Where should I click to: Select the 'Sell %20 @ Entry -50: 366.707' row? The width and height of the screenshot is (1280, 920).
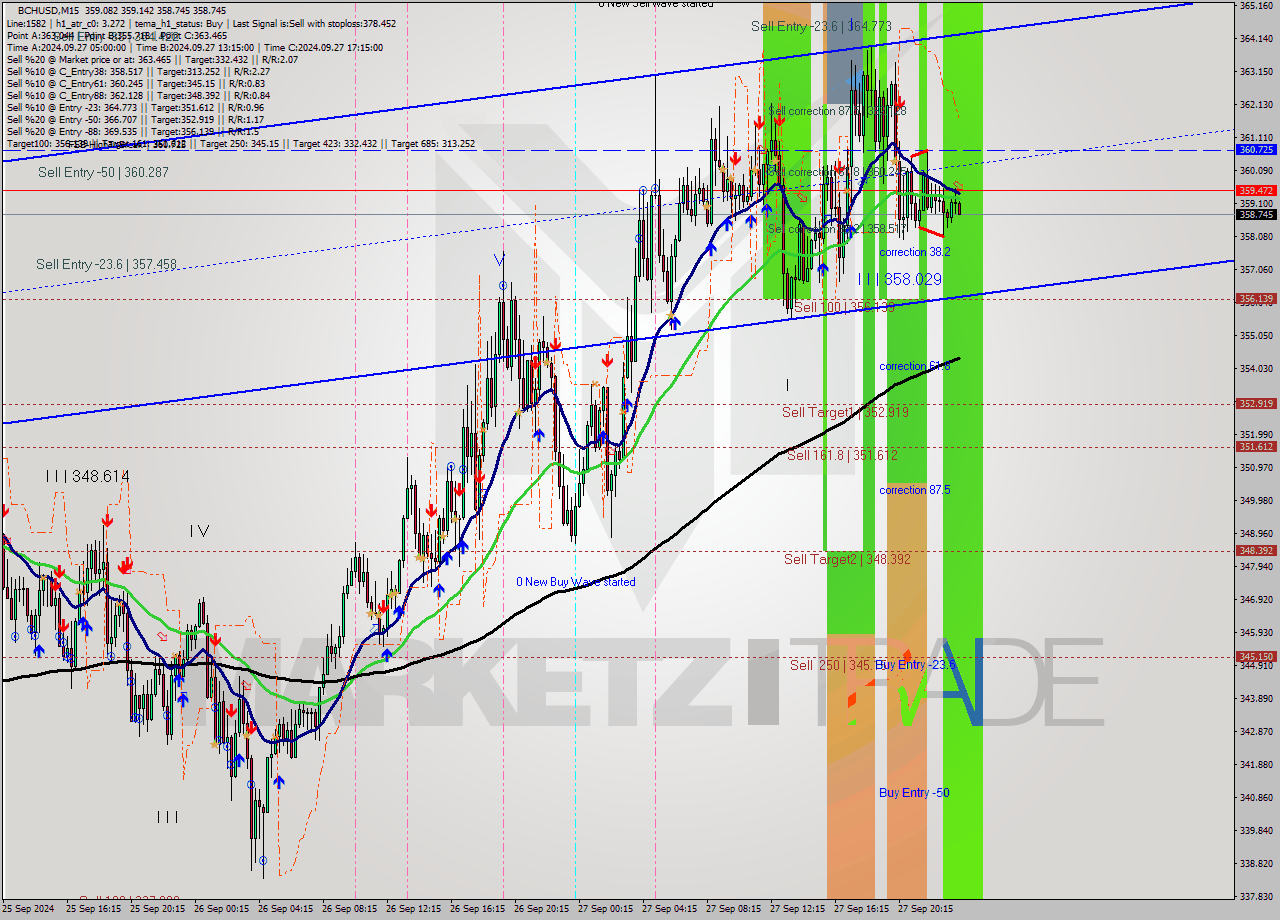pyautogui.click(x=135, y=119)
